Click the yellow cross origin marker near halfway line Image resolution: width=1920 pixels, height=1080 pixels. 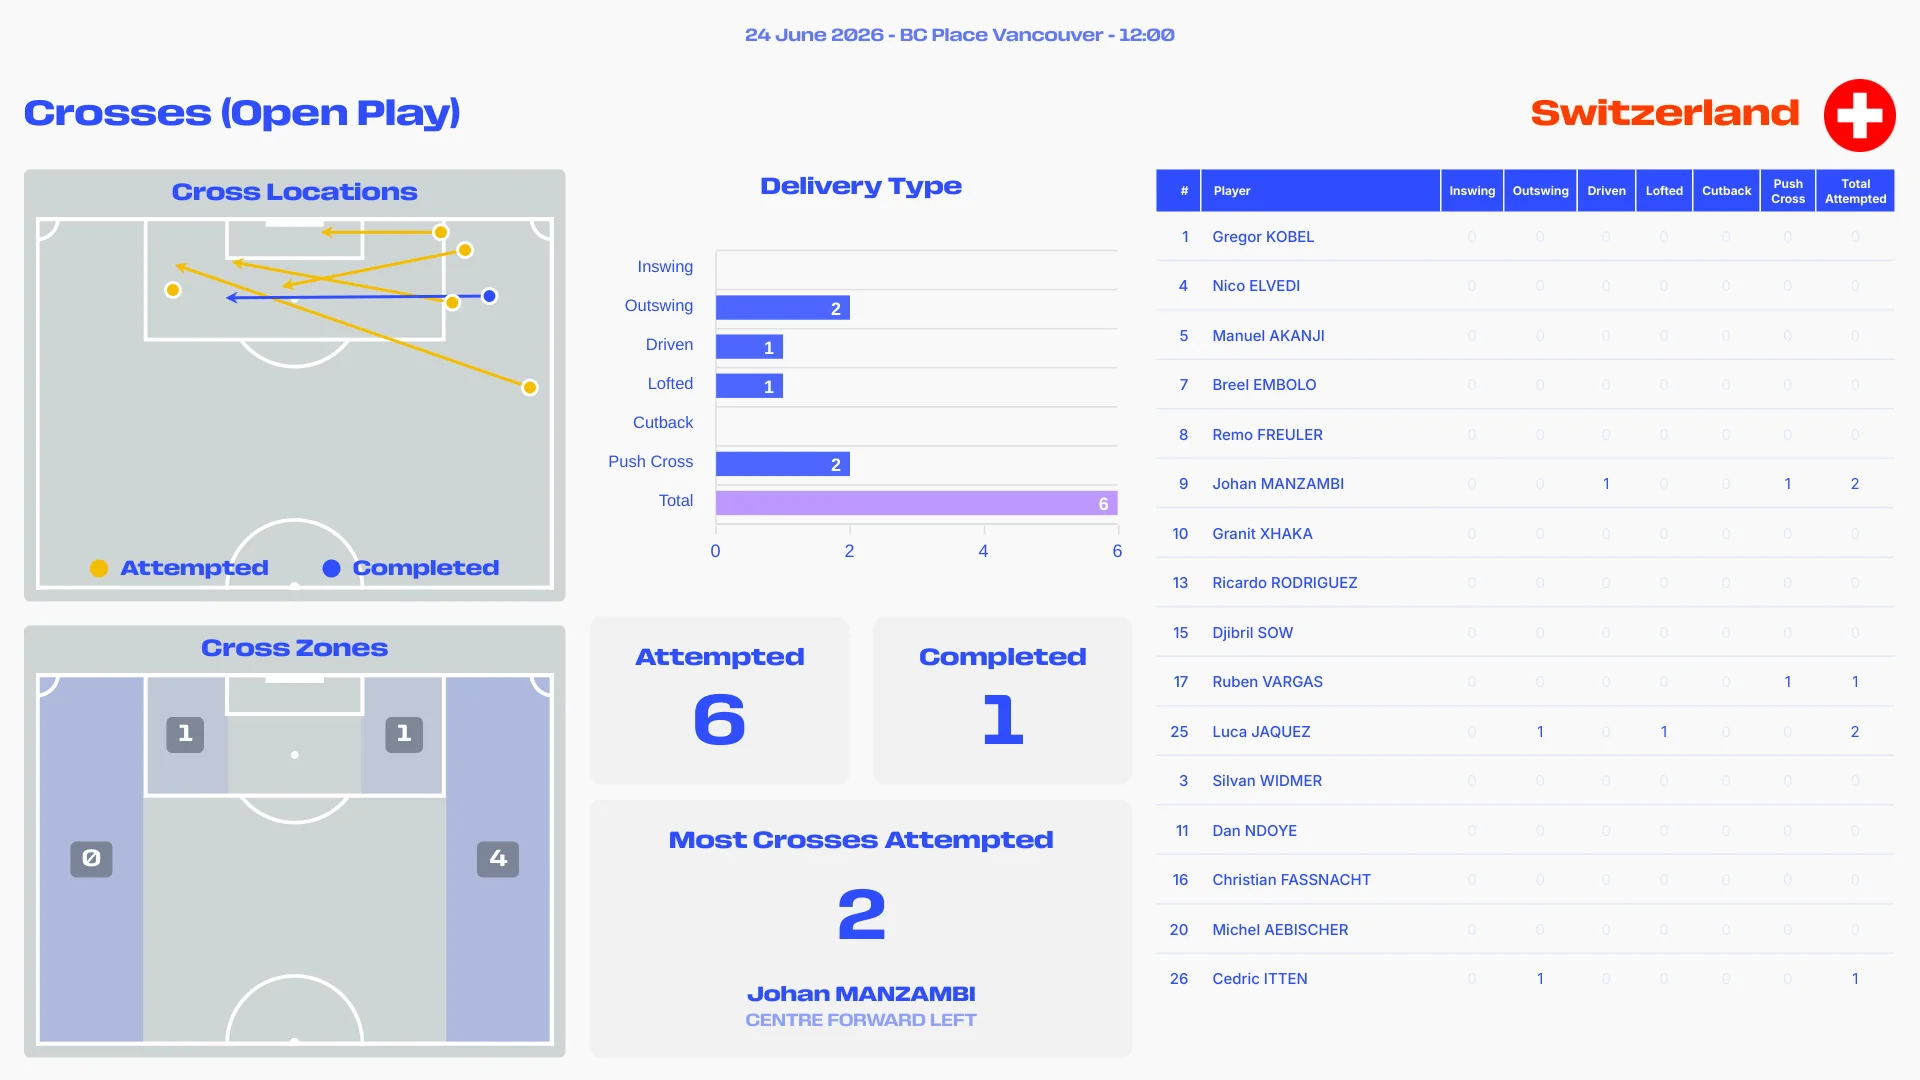tap(530, 387)
